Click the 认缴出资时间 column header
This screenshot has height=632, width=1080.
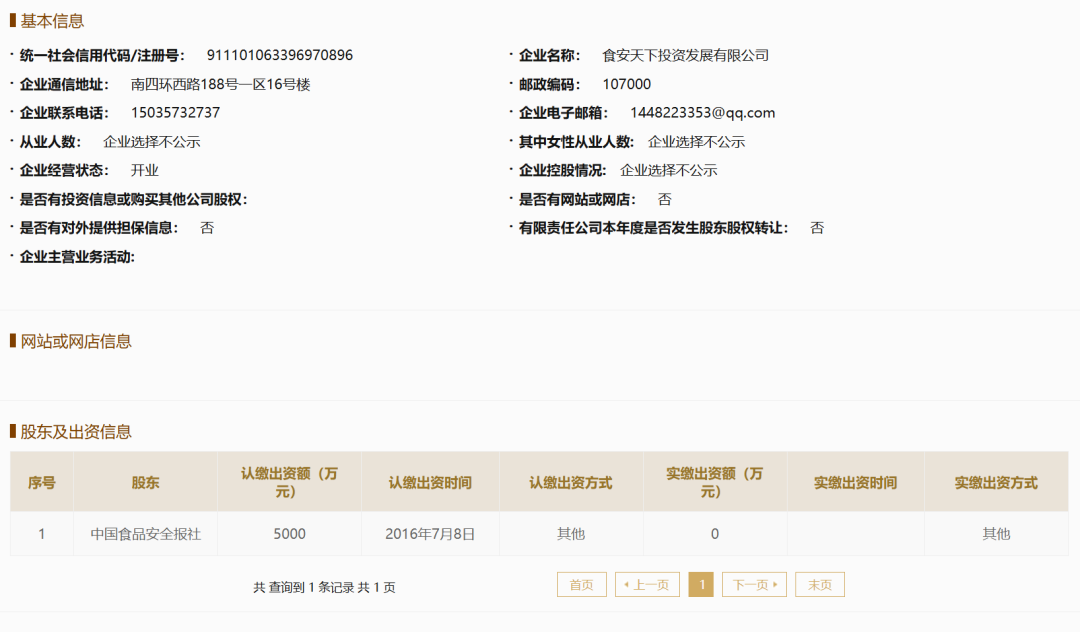(431, 481)
